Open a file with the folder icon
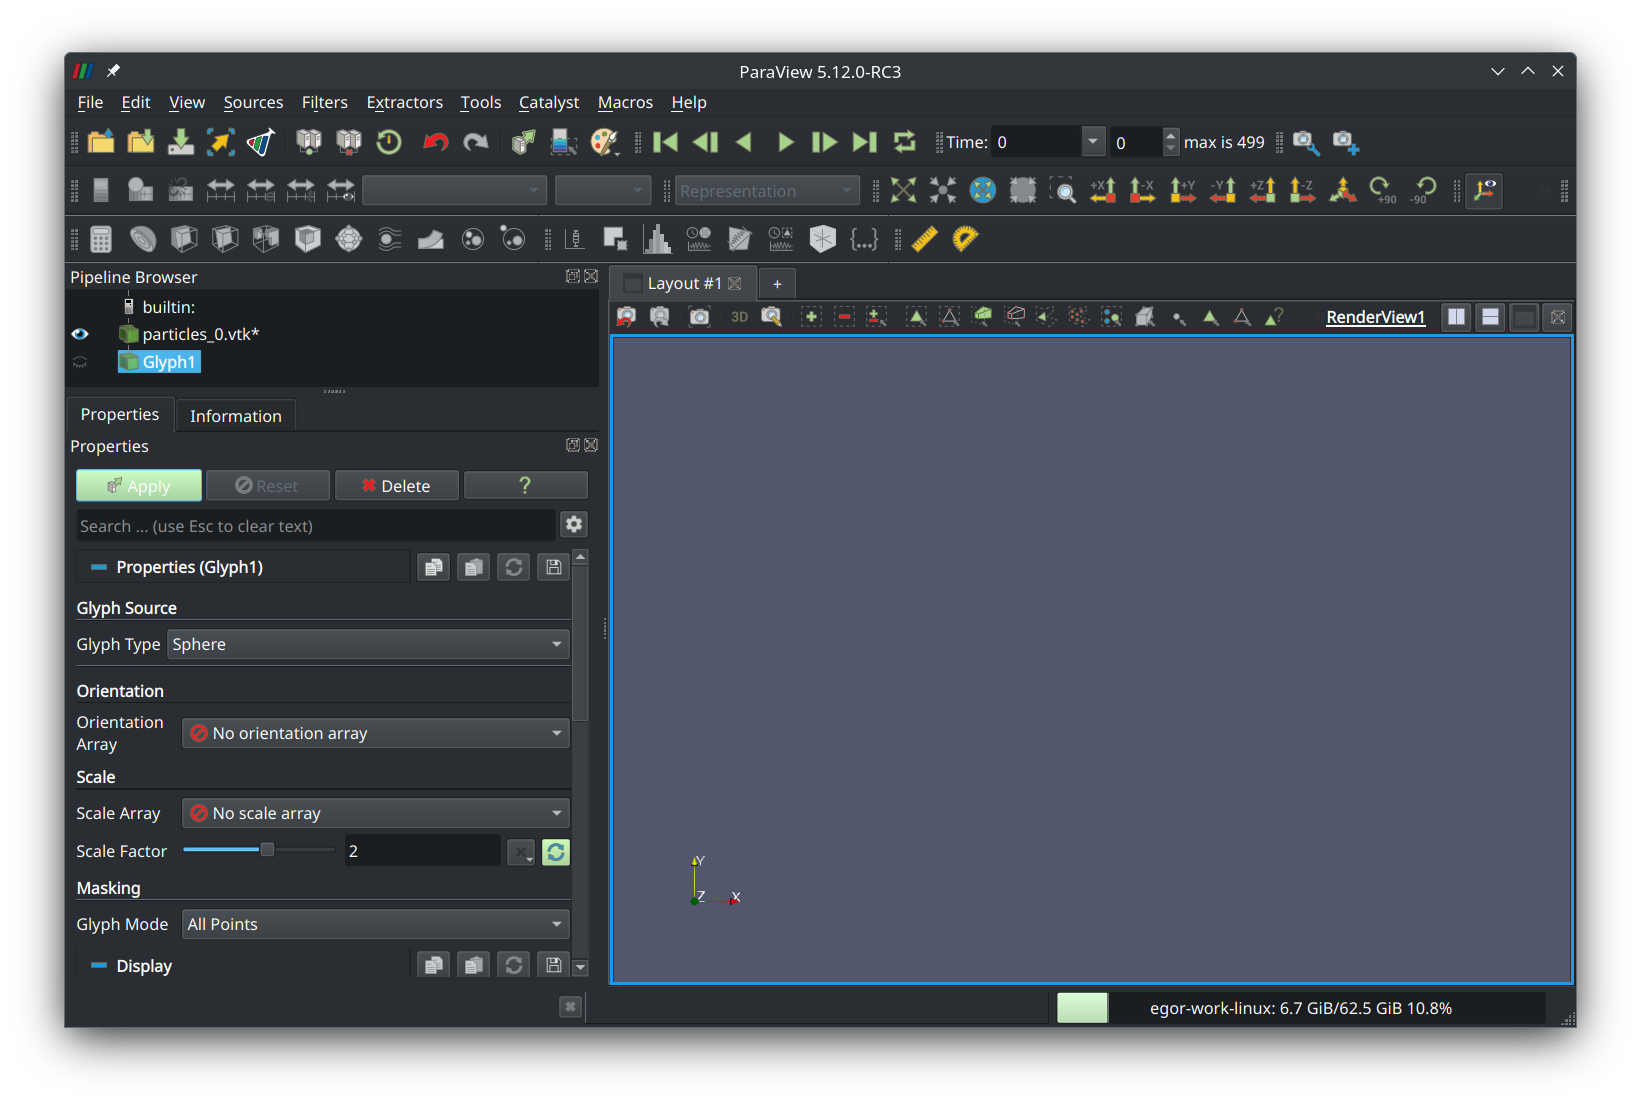This screenshot has height=1104, width=1641. click(x=101, y=142)
